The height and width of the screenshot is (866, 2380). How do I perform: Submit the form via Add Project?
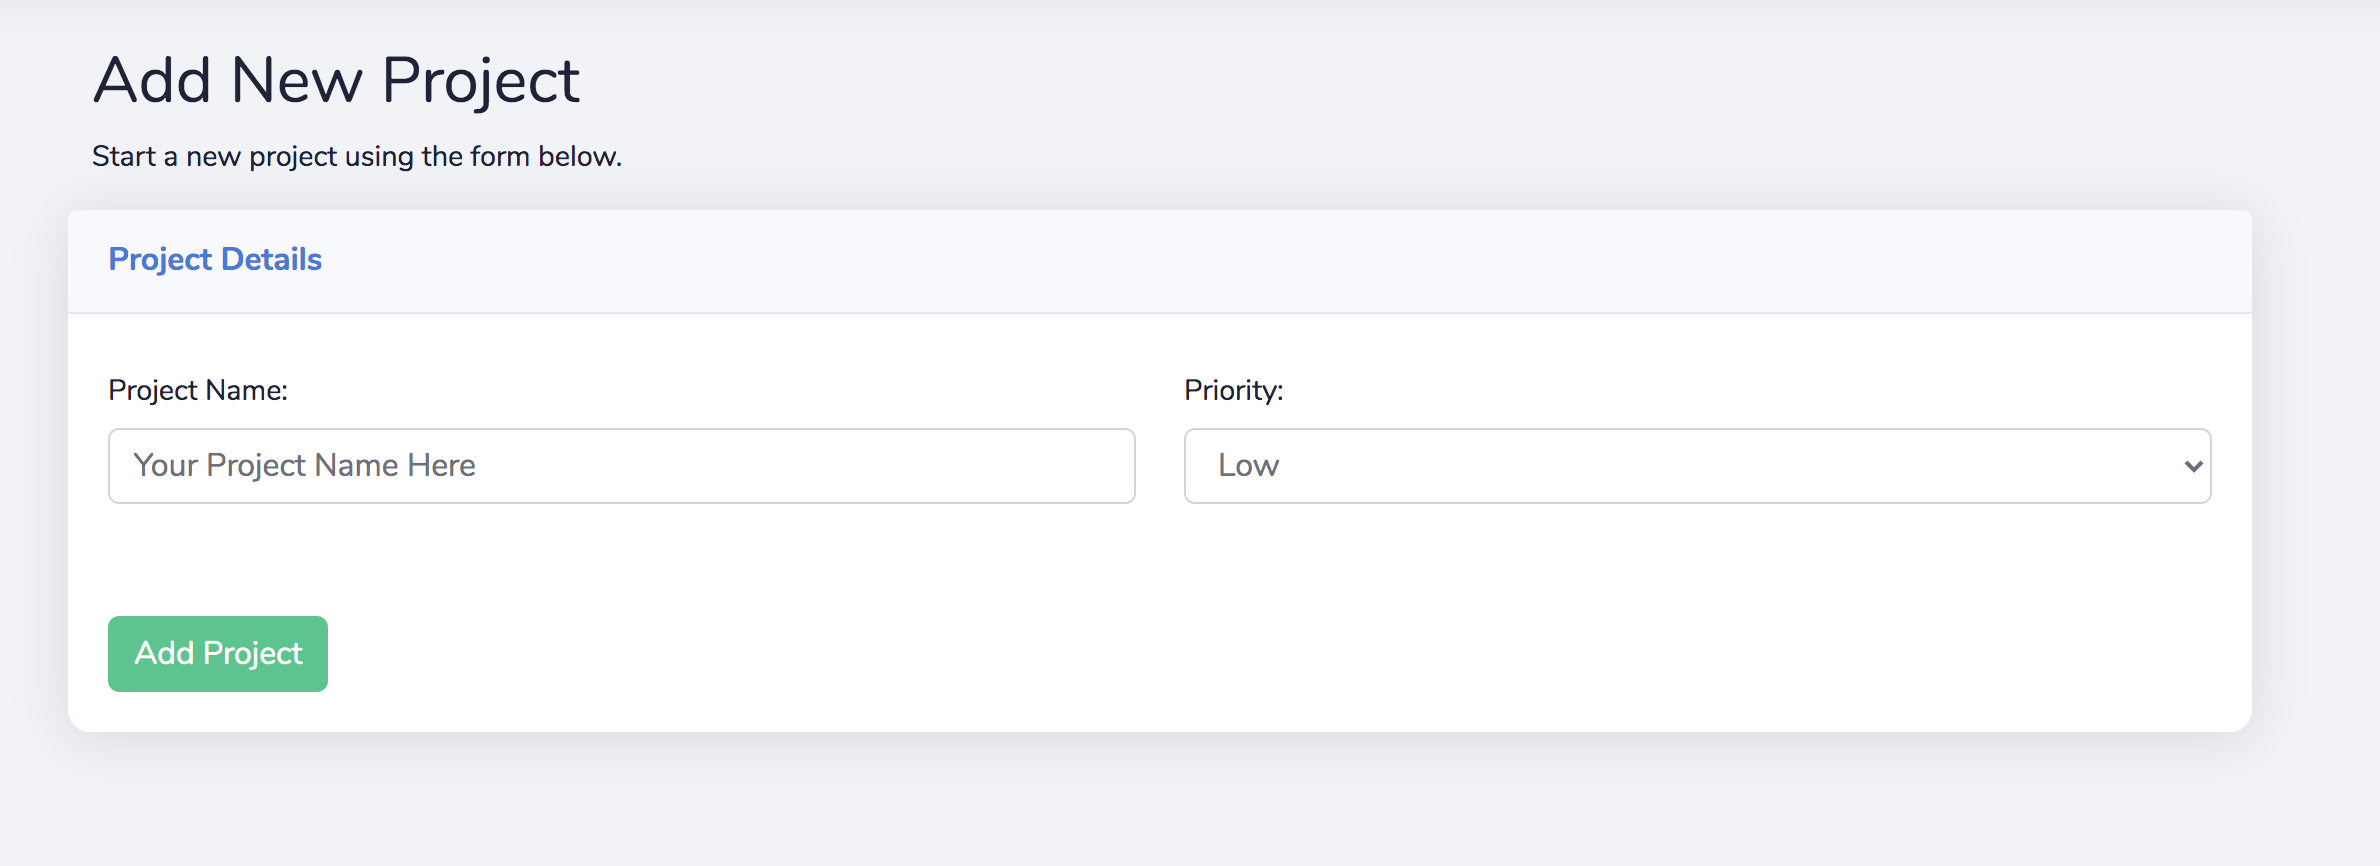pyautogui.click(x=218, y=653)
